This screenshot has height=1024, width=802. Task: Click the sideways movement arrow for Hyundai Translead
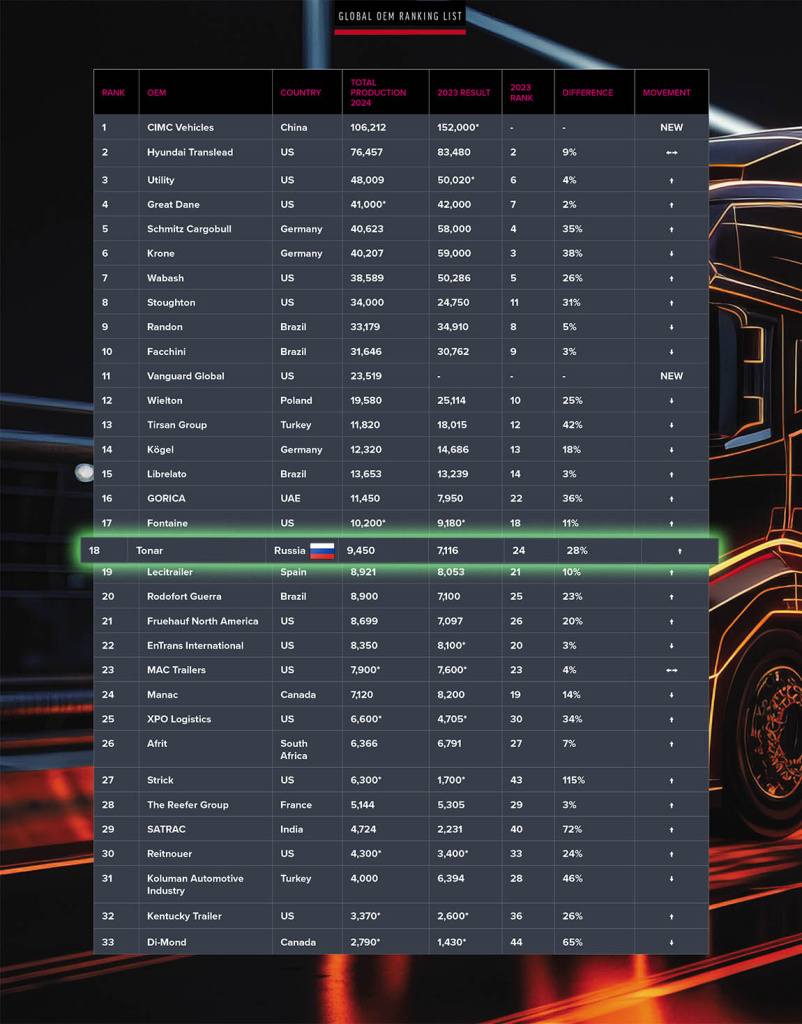tap(671, 153)
